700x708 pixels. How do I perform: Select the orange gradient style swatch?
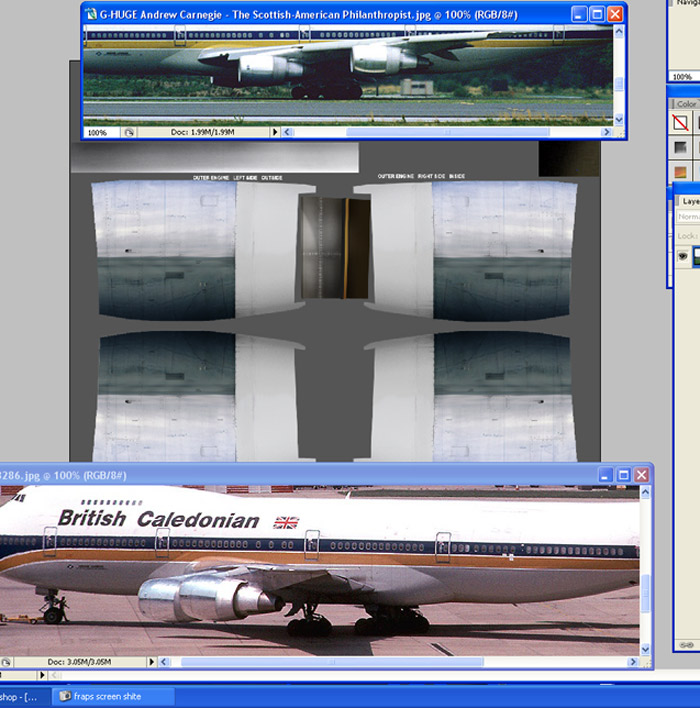pos(681,172)
